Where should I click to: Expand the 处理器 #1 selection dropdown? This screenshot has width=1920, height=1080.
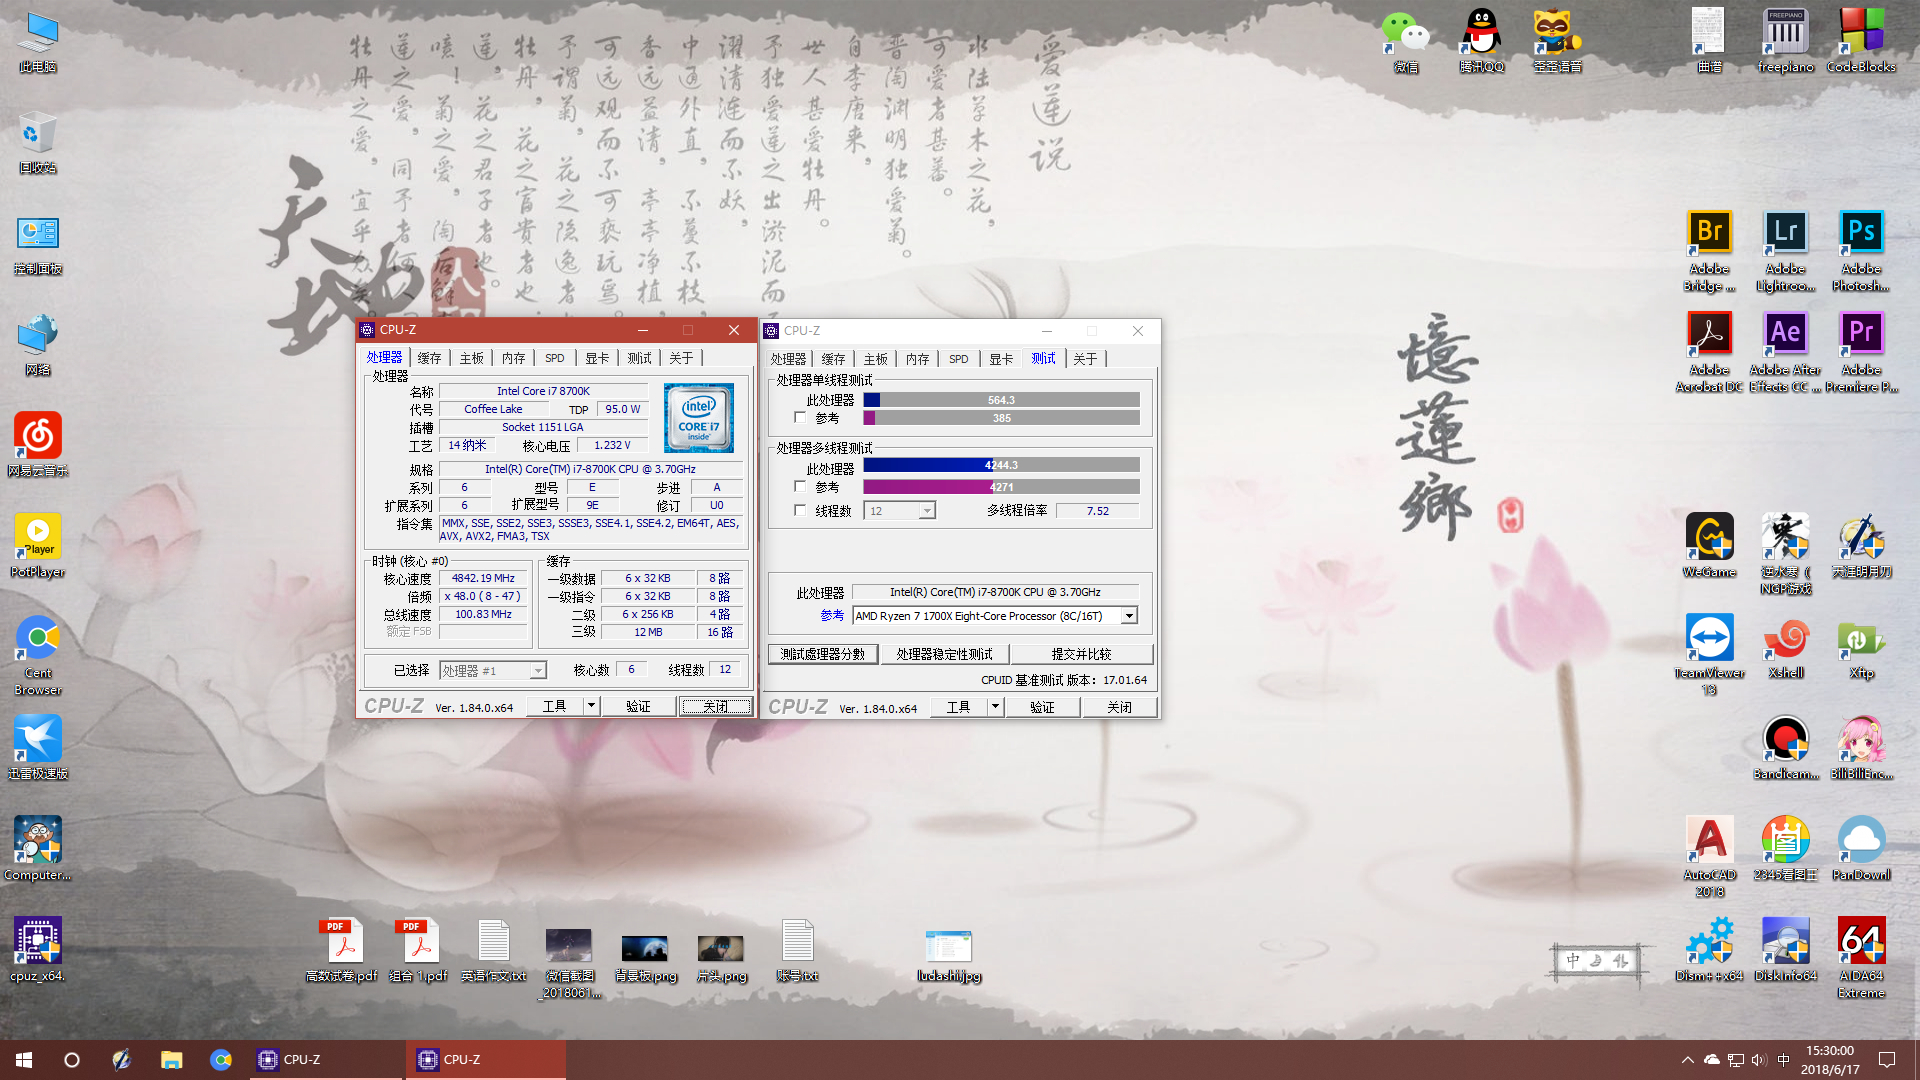click(x=538, y=671)
